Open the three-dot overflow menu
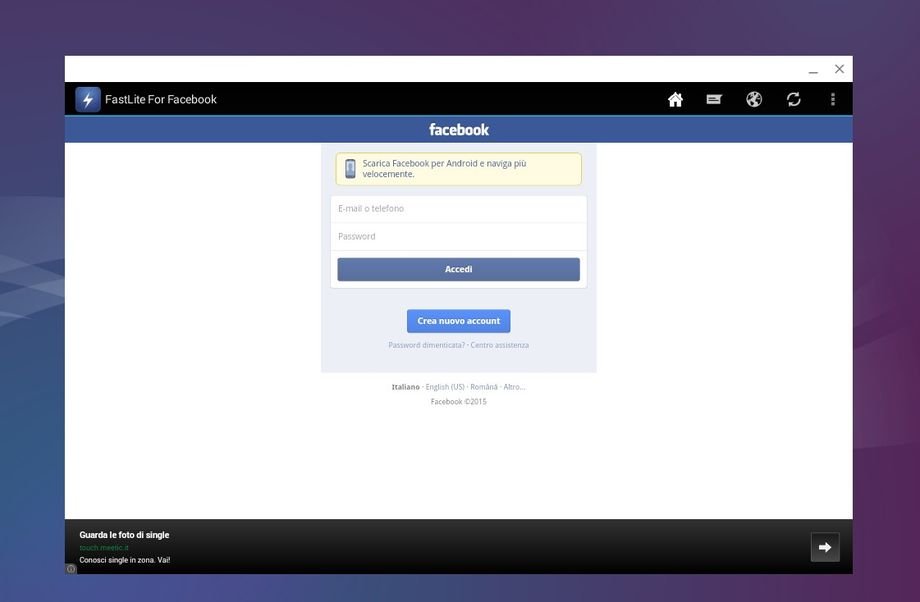 (x=833, y=99)
